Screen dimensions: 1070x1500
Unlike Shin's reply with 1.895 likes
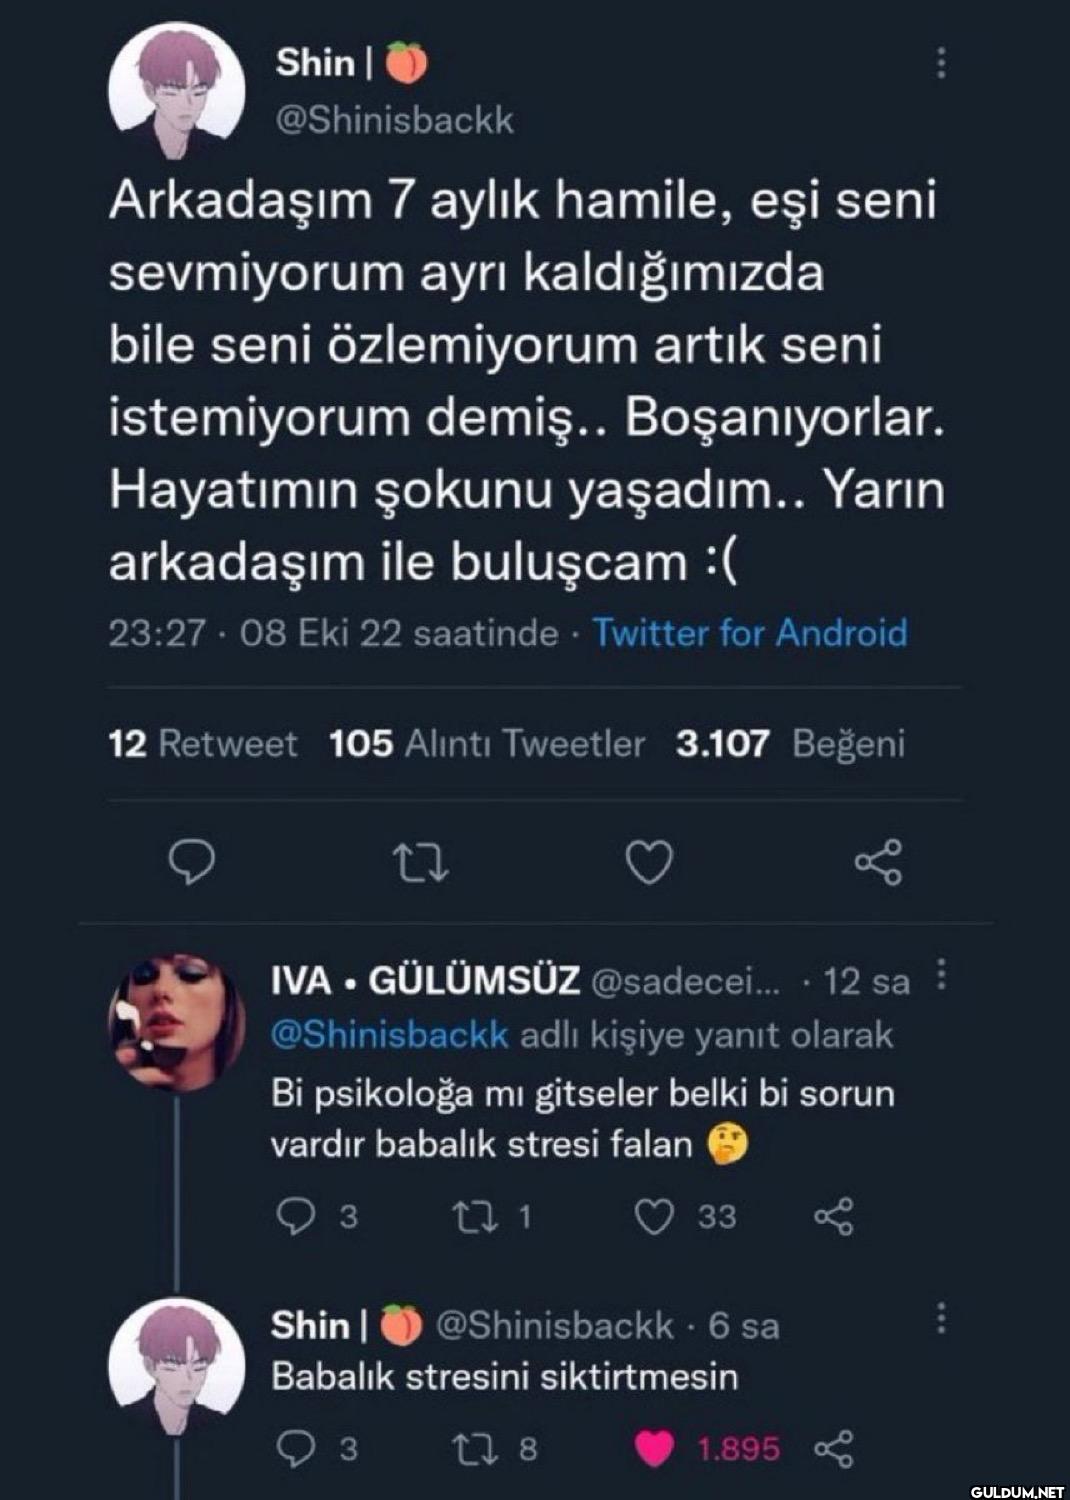click(x=655, y=1449)
